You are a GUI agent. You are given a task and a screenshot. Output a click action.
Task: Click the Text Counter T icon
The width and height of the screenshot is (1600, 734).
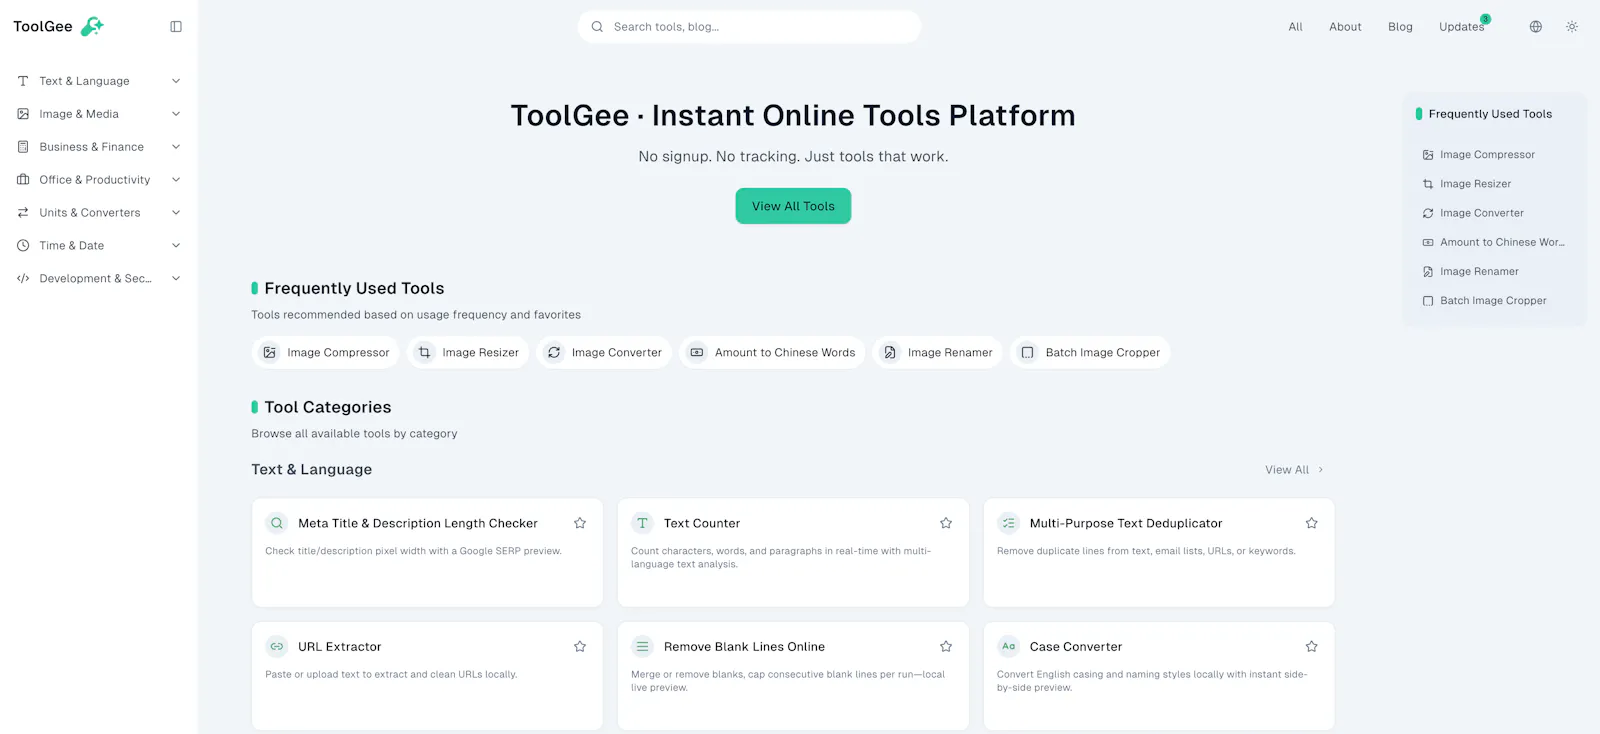[643, 523]
